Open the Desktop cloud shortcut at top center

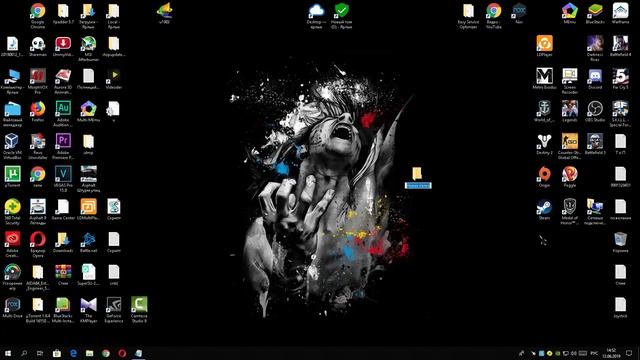(x=316, y=16)
